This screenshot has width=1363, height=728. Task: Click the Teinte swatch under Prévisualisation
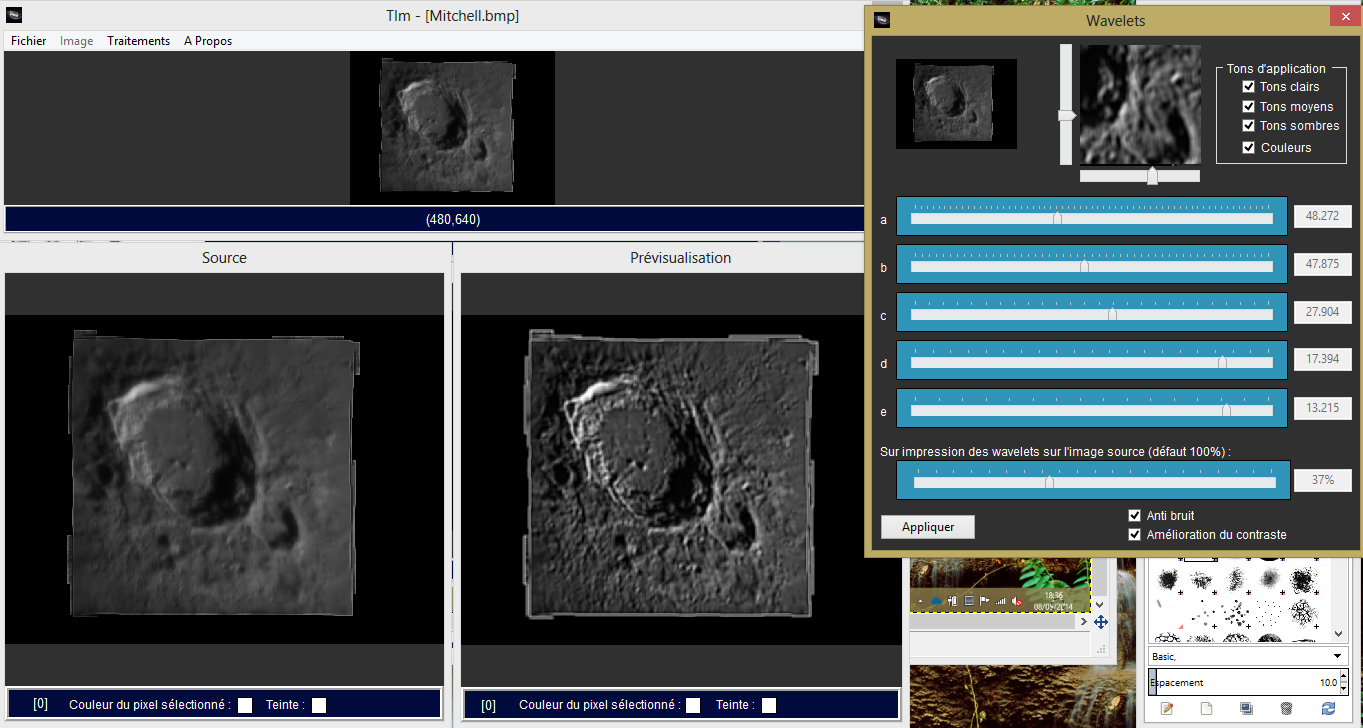tap(769, 705)
